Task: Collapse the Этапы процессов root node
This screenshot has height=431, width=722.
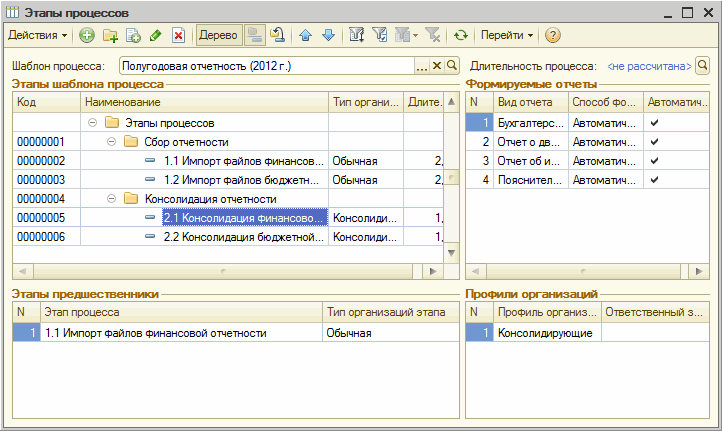Action: (x=93, y=123)
